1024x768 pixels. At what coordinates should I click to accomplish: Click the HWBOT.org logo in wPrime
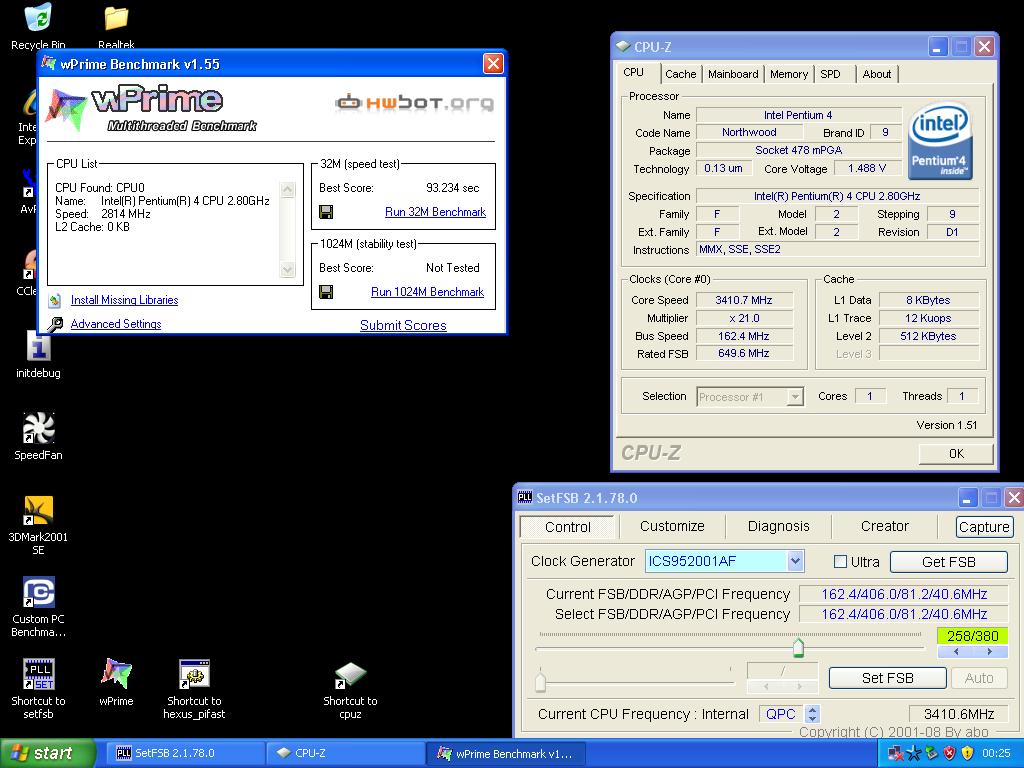pyautogui.click(x=414, y=103)
